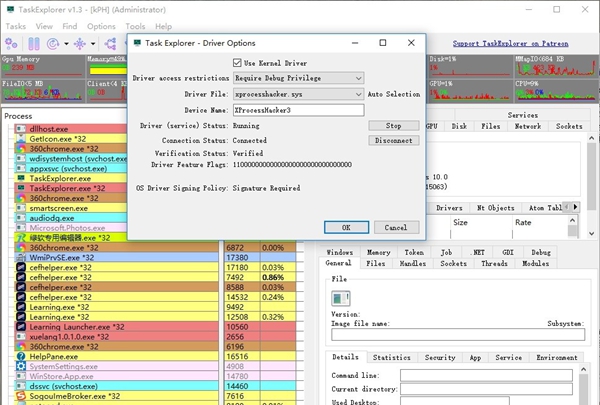Click the icon beside dllhost.exe
This screenshot has height=405, width=600.
(21, 129)
